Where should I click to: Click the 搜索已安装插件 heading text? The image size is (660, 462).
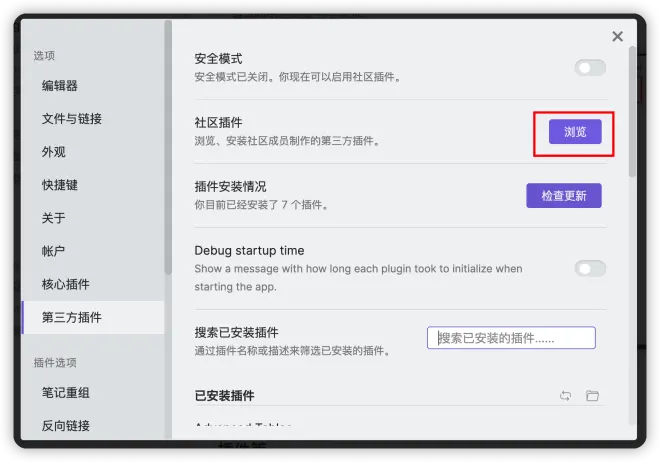pyautogui.click(x=236, y=332)
